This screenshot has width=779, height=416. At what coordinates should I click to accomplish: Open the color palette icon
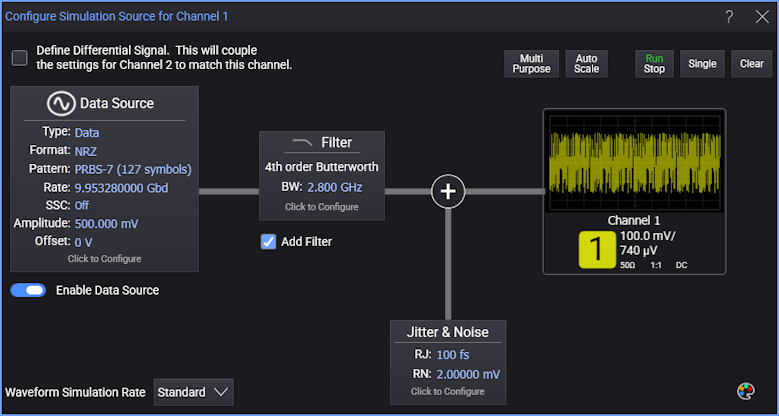[x=745, y=391]
